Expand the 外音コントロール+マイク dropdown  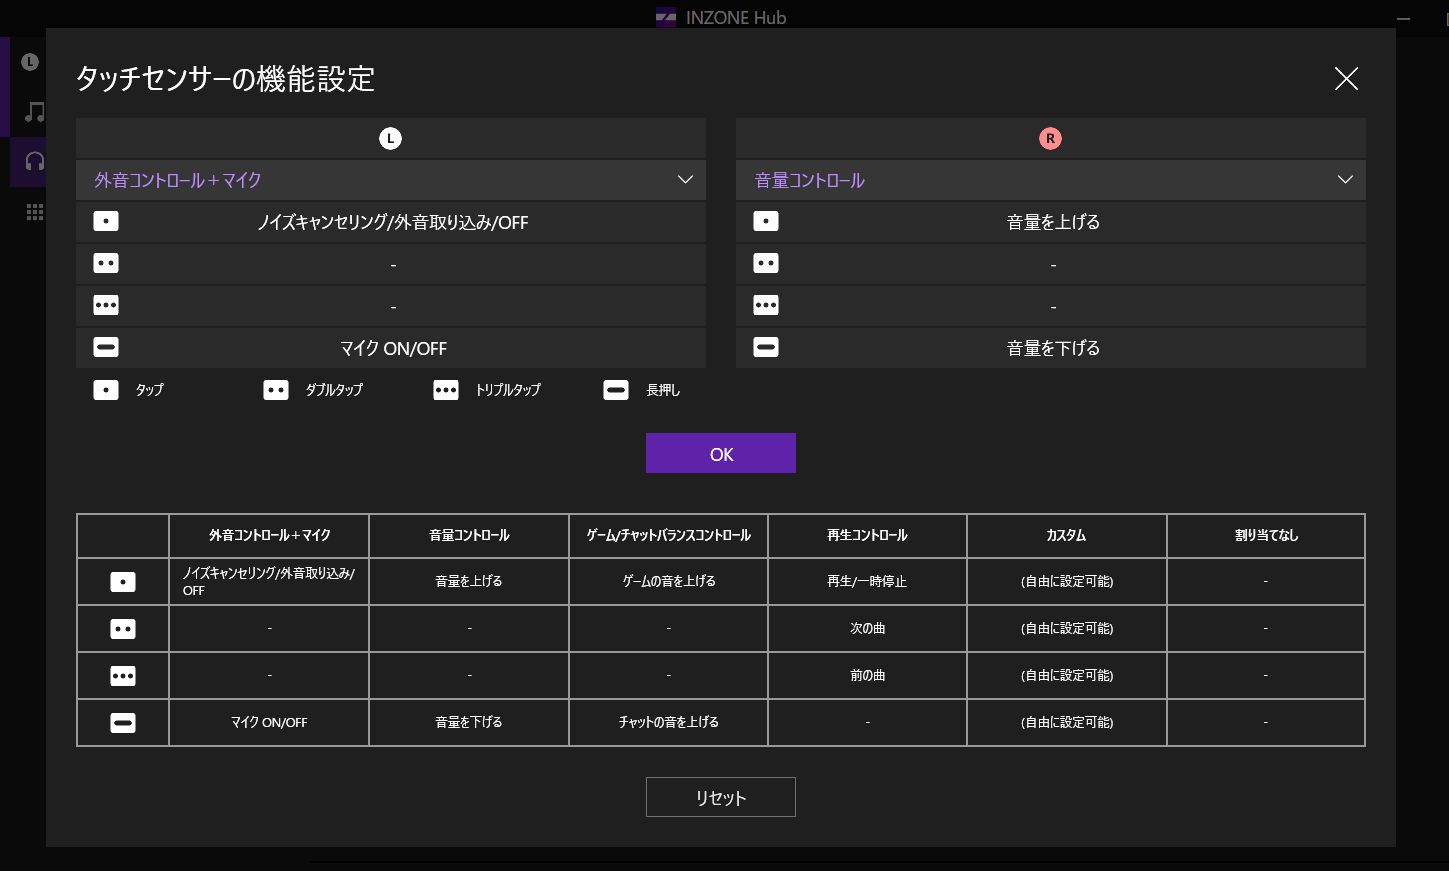[390, 180]
